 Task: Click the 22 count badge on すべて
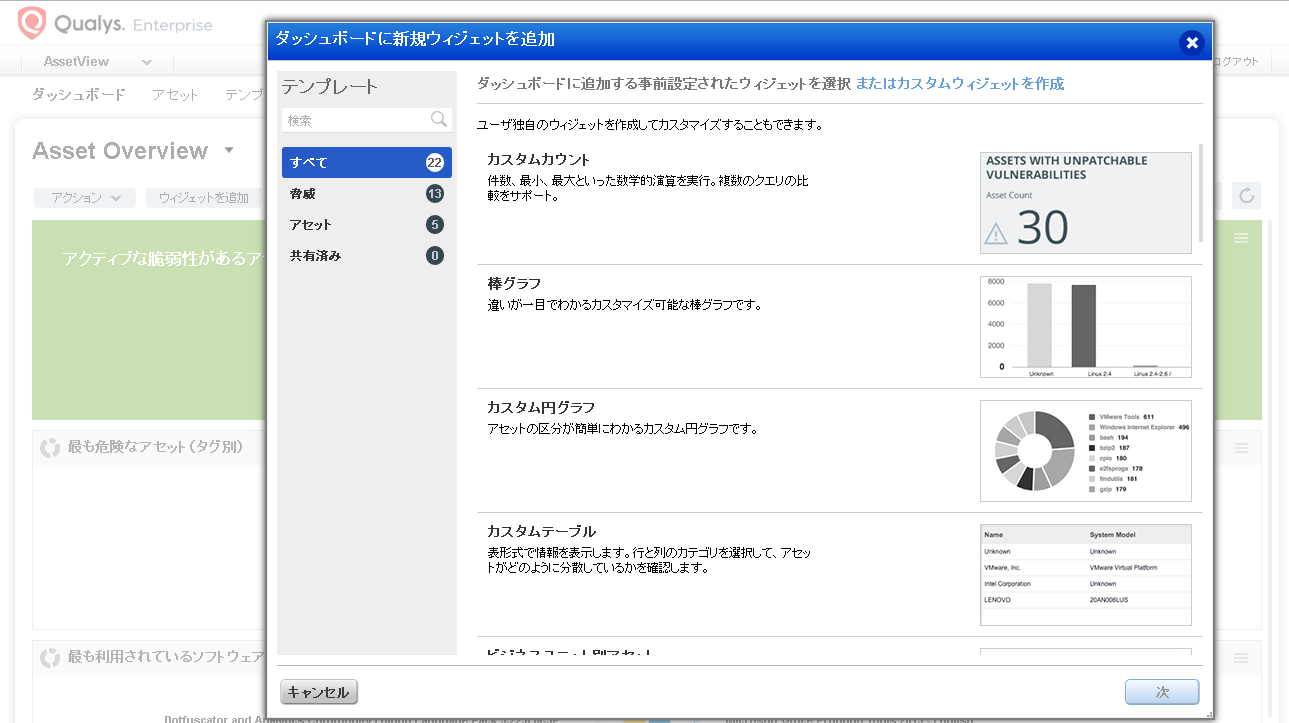(435, 162)
